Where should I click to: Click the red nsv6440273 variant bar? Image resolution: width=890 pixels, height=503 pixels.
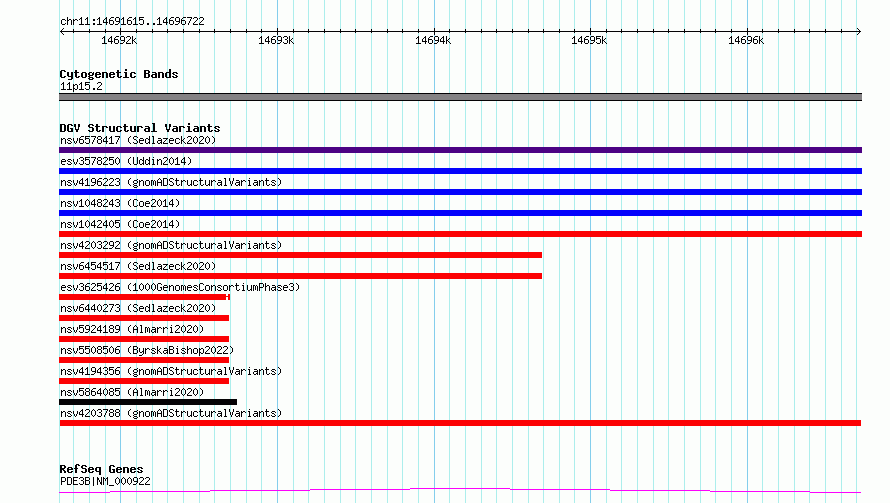click(x=144, y=318)
